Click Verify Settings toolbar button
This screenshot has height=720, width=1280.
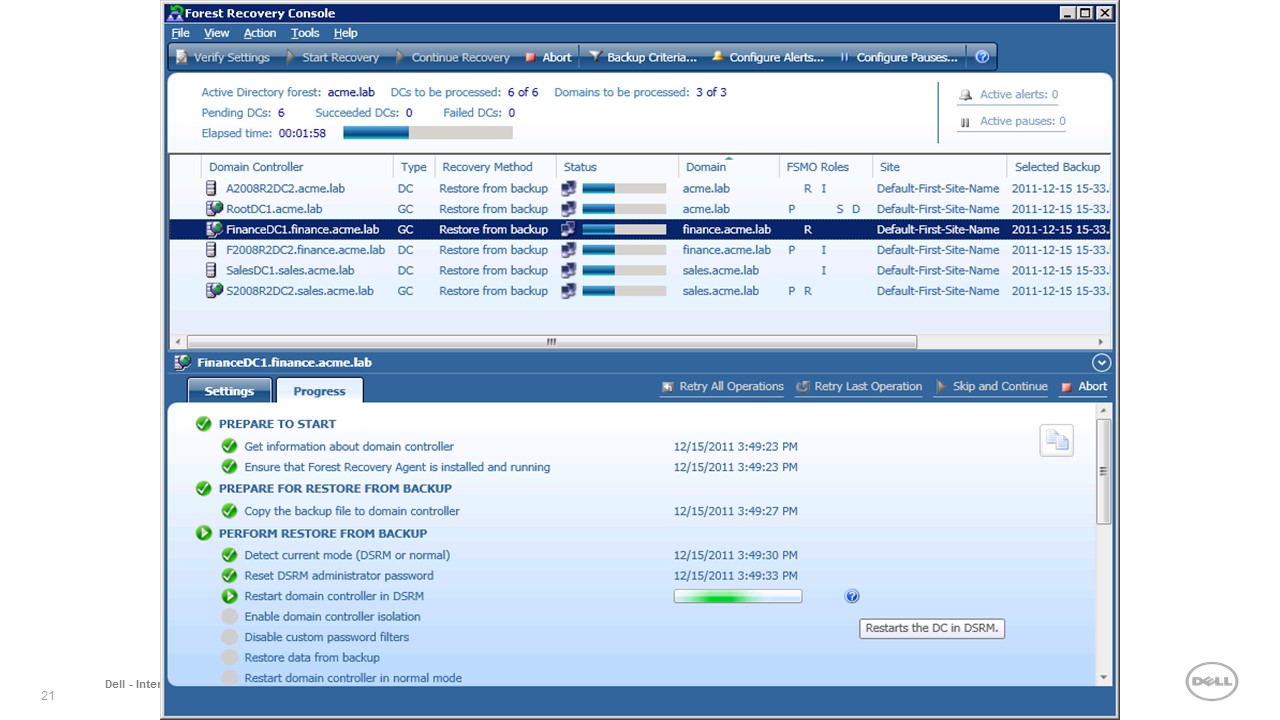coord(222,57)
